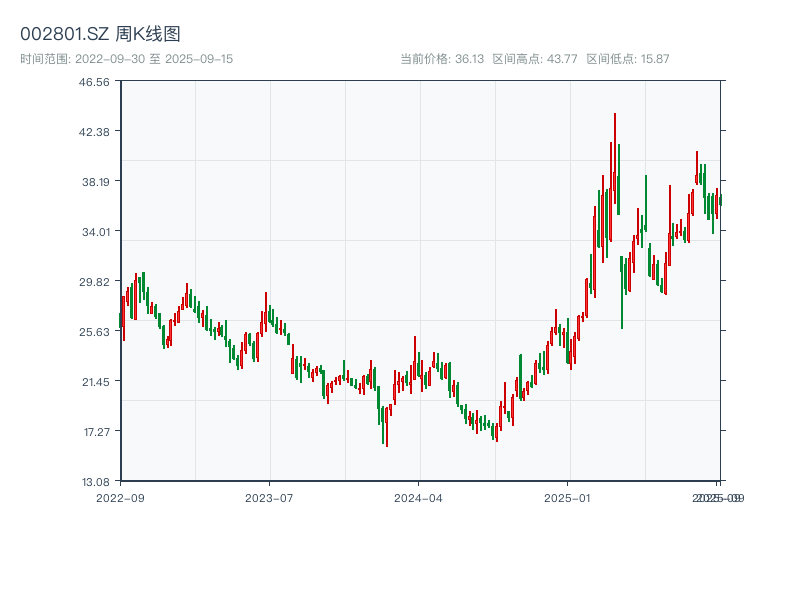Screen dimensions: 800x600
Task: Click y-axis value 29.82
Action: point(94,282)
